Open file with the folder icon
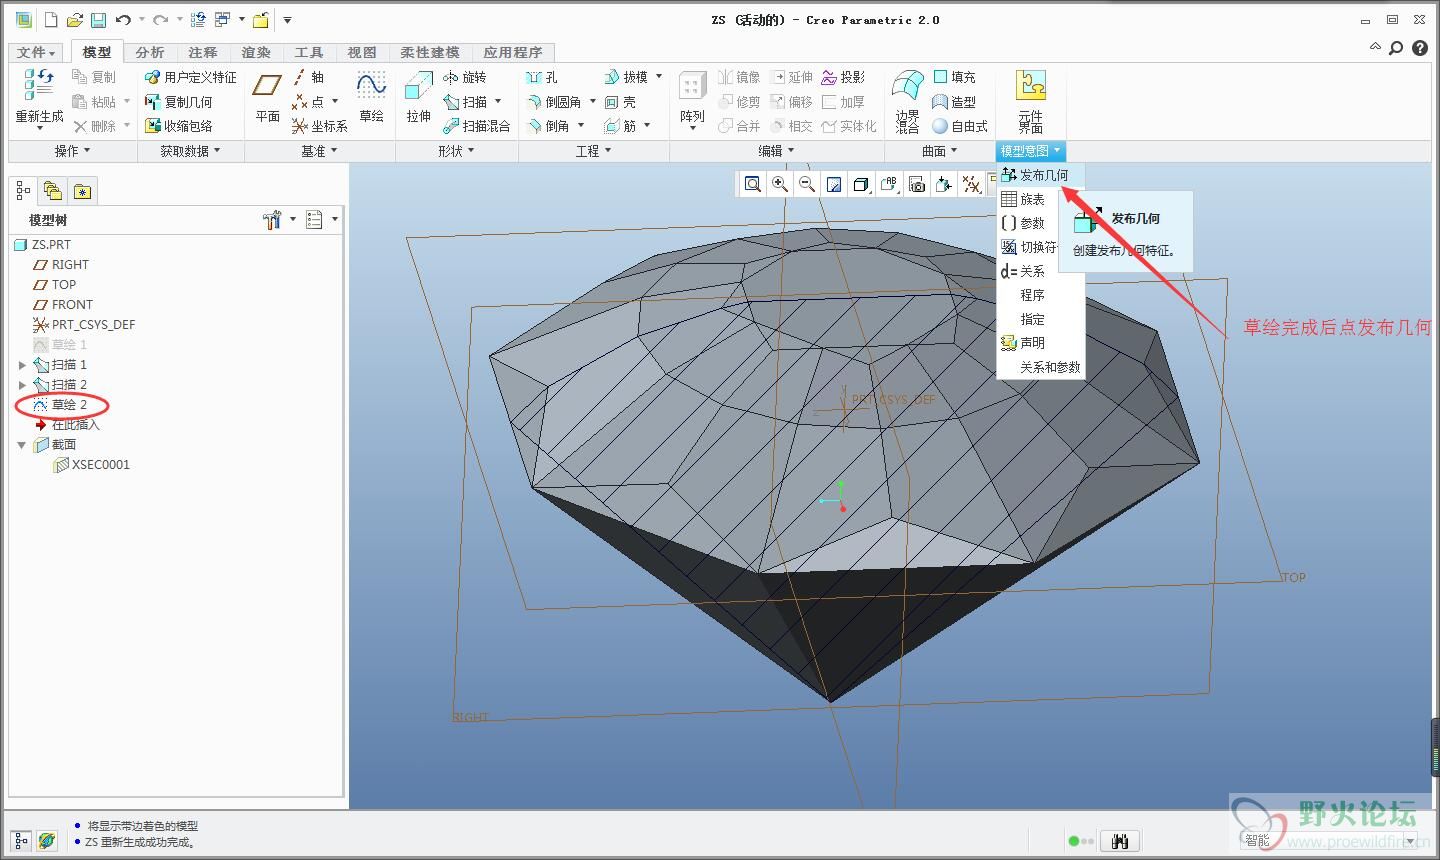 74,19
